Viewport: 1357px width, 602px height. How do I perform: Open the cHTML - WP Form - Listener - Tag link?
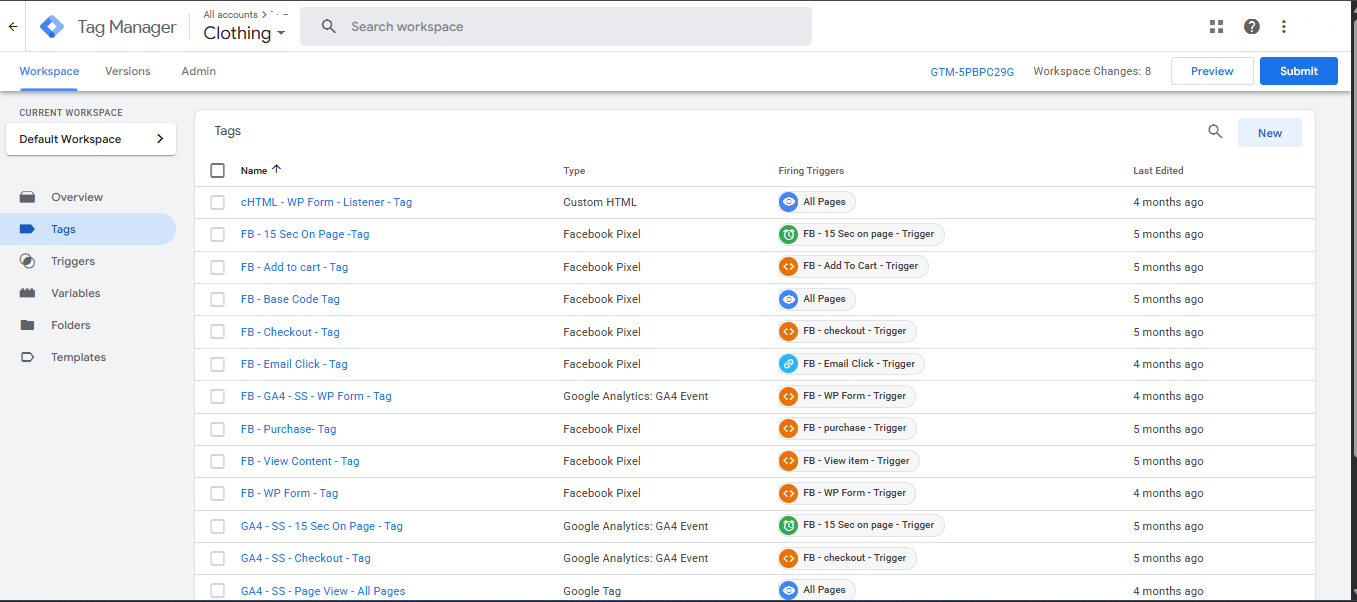pyautogui.click(x=326, y=202)
